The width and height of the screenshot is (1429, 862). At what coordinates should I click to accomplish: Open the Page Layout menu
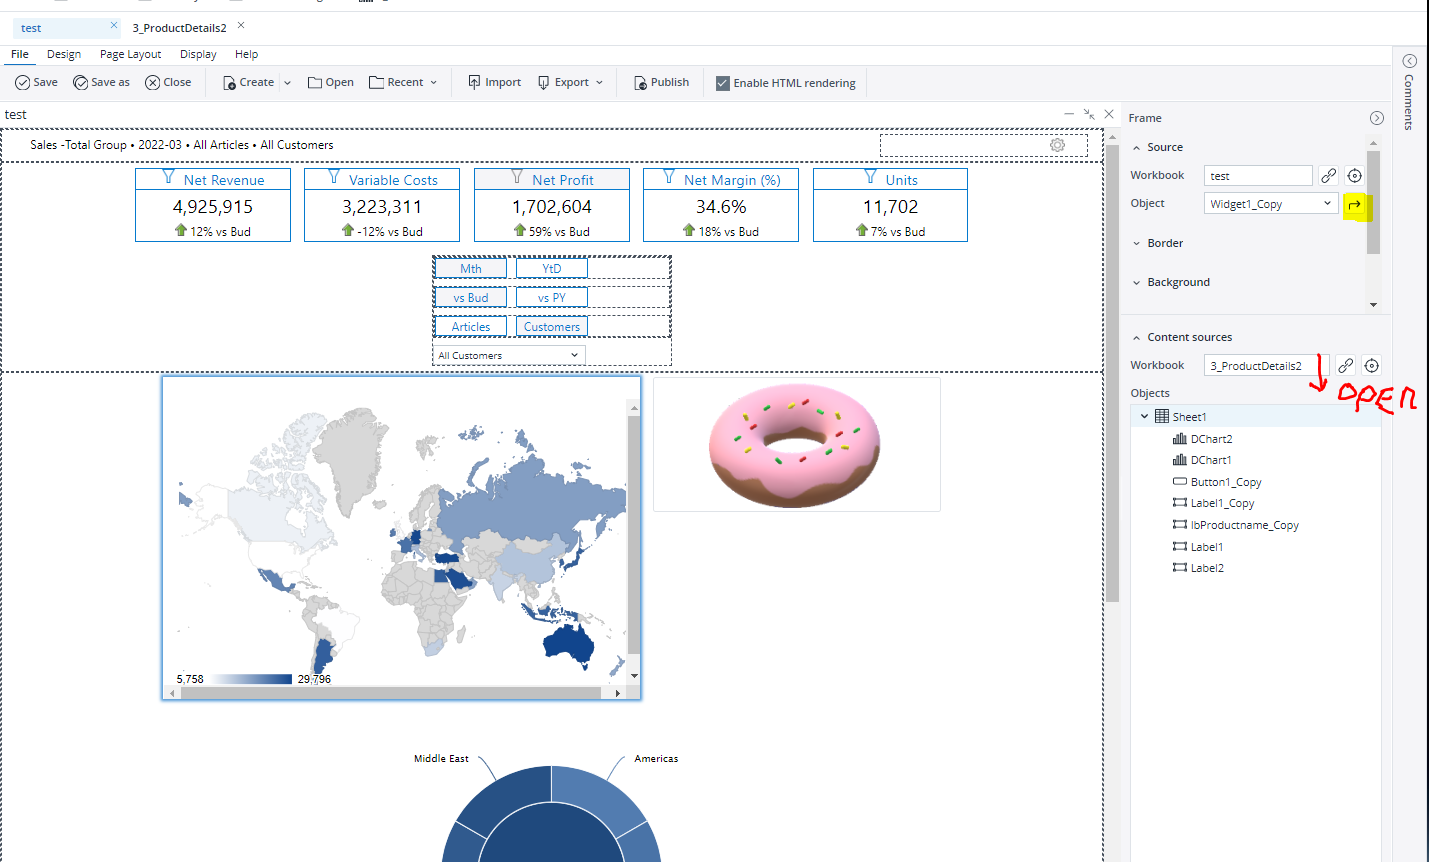click(130, 54)
